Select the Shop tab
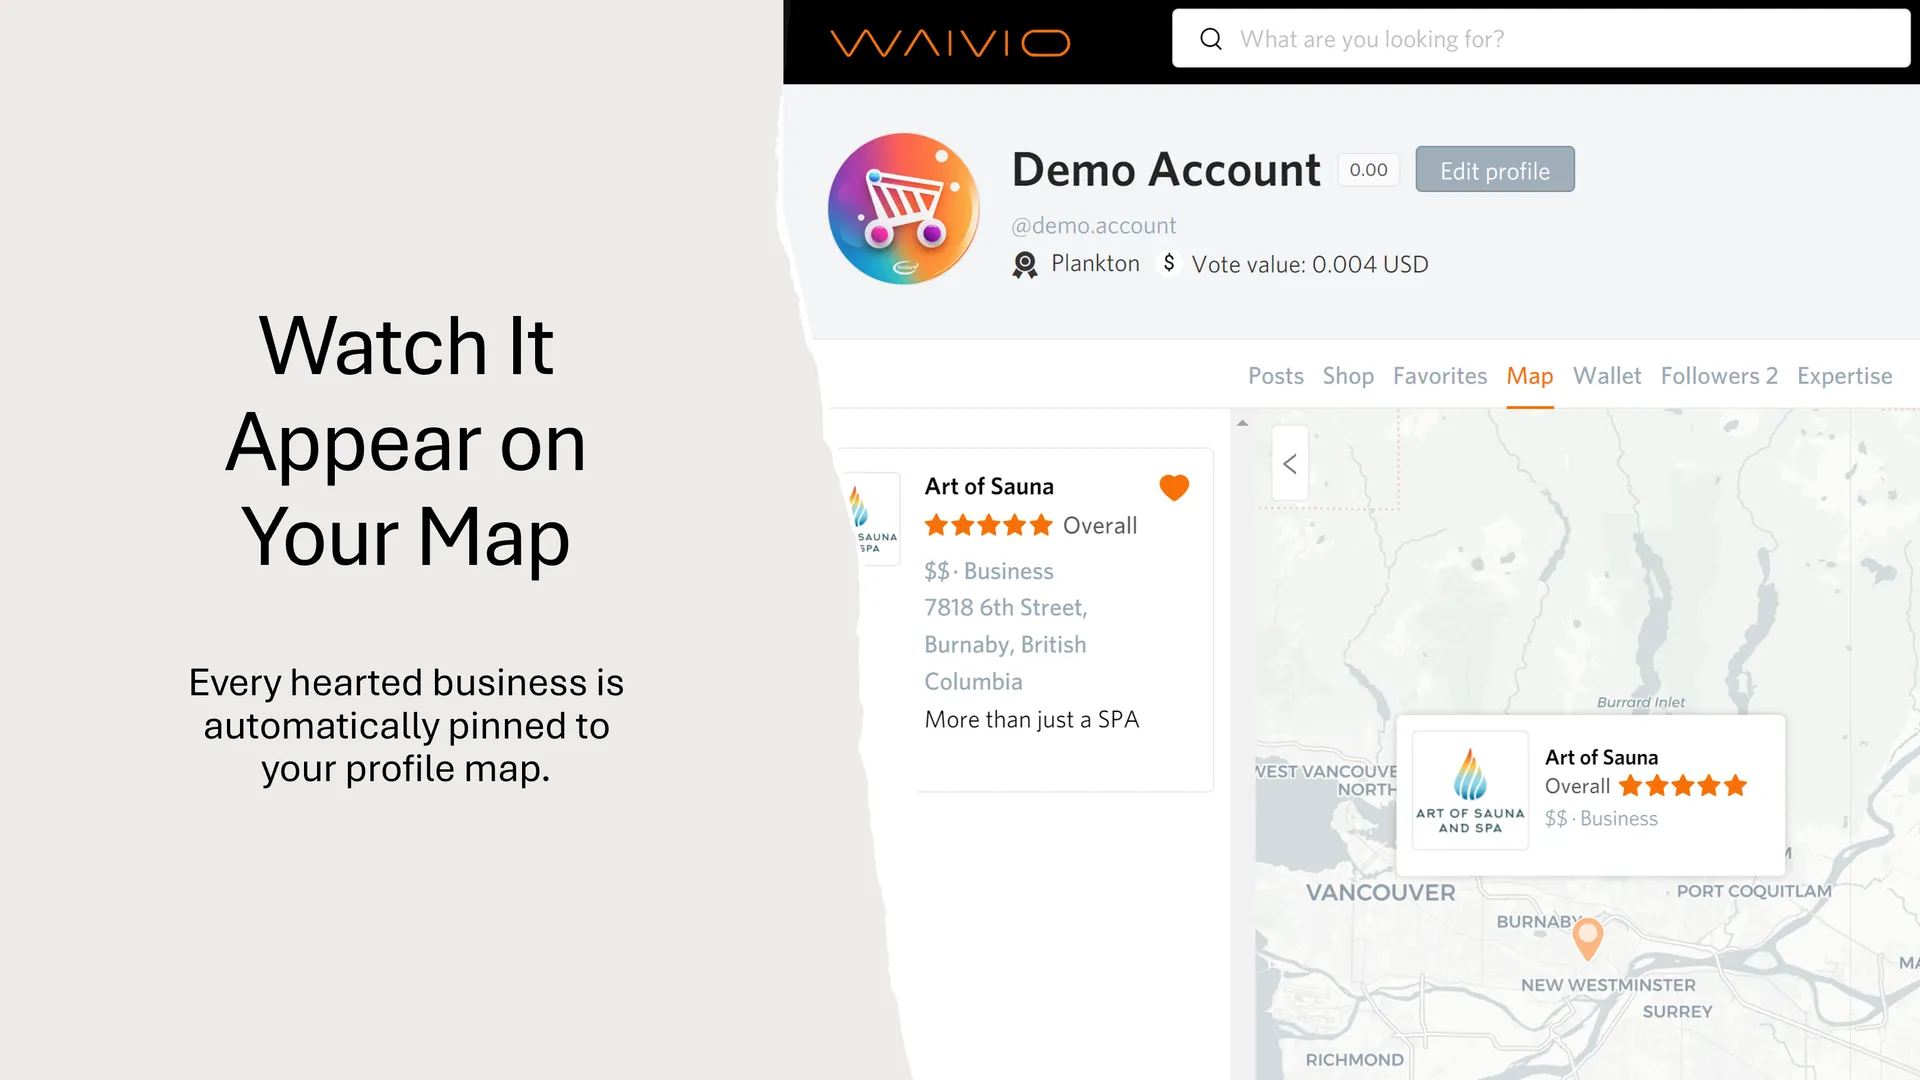The height and width of the screenshot is (1080, 1920). point(1348,376)
